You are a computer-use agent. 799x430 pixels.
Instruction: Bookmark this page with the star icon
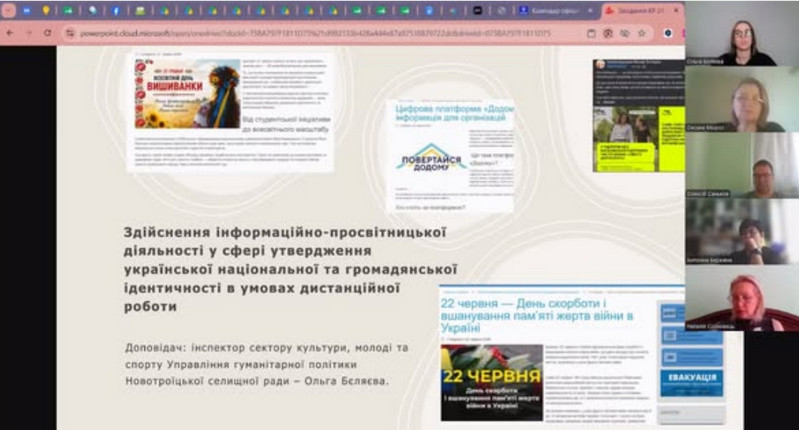point(642,33)
